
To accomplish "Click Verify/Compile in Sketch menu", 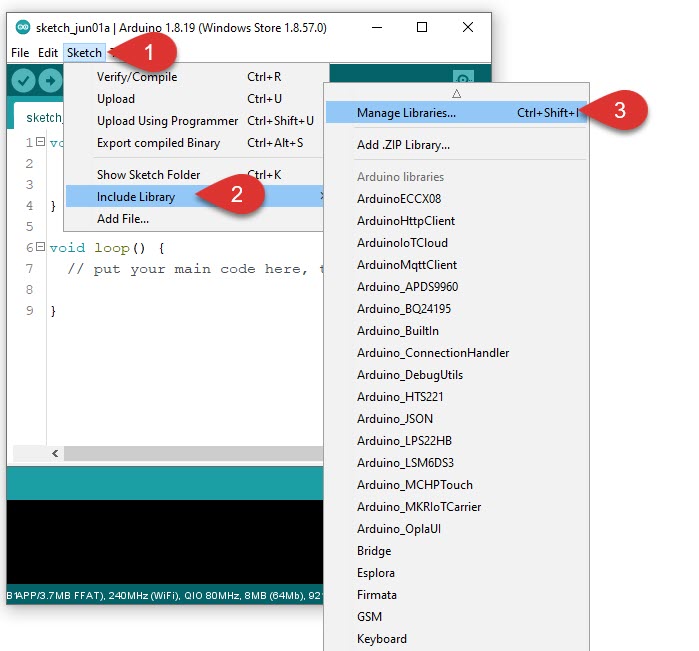I will pyautogui.click(x=137, y=77).
